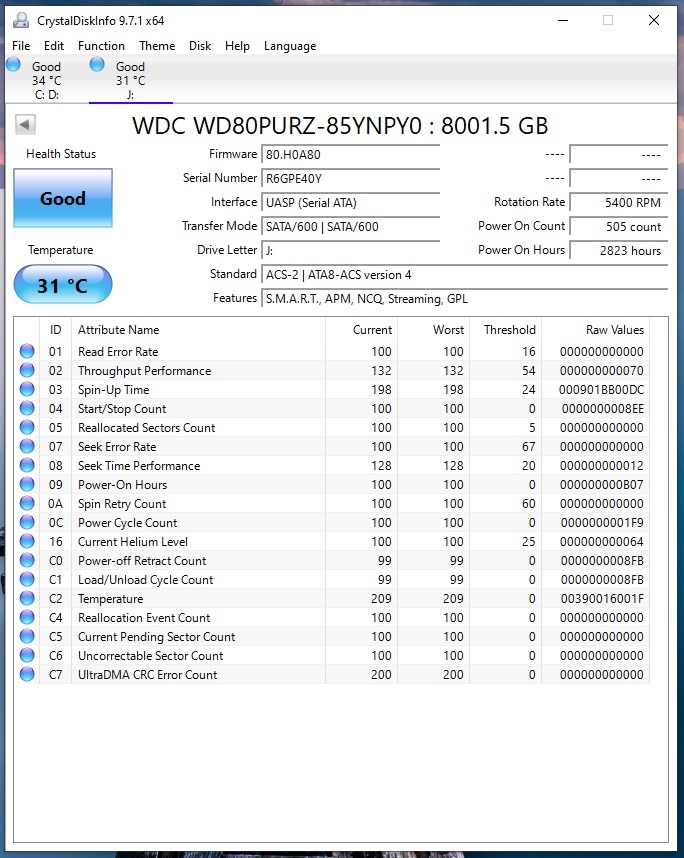Switch to the C: D: disk tab label
This screenshot has height=858, width=684.
(x=47, y=80)
